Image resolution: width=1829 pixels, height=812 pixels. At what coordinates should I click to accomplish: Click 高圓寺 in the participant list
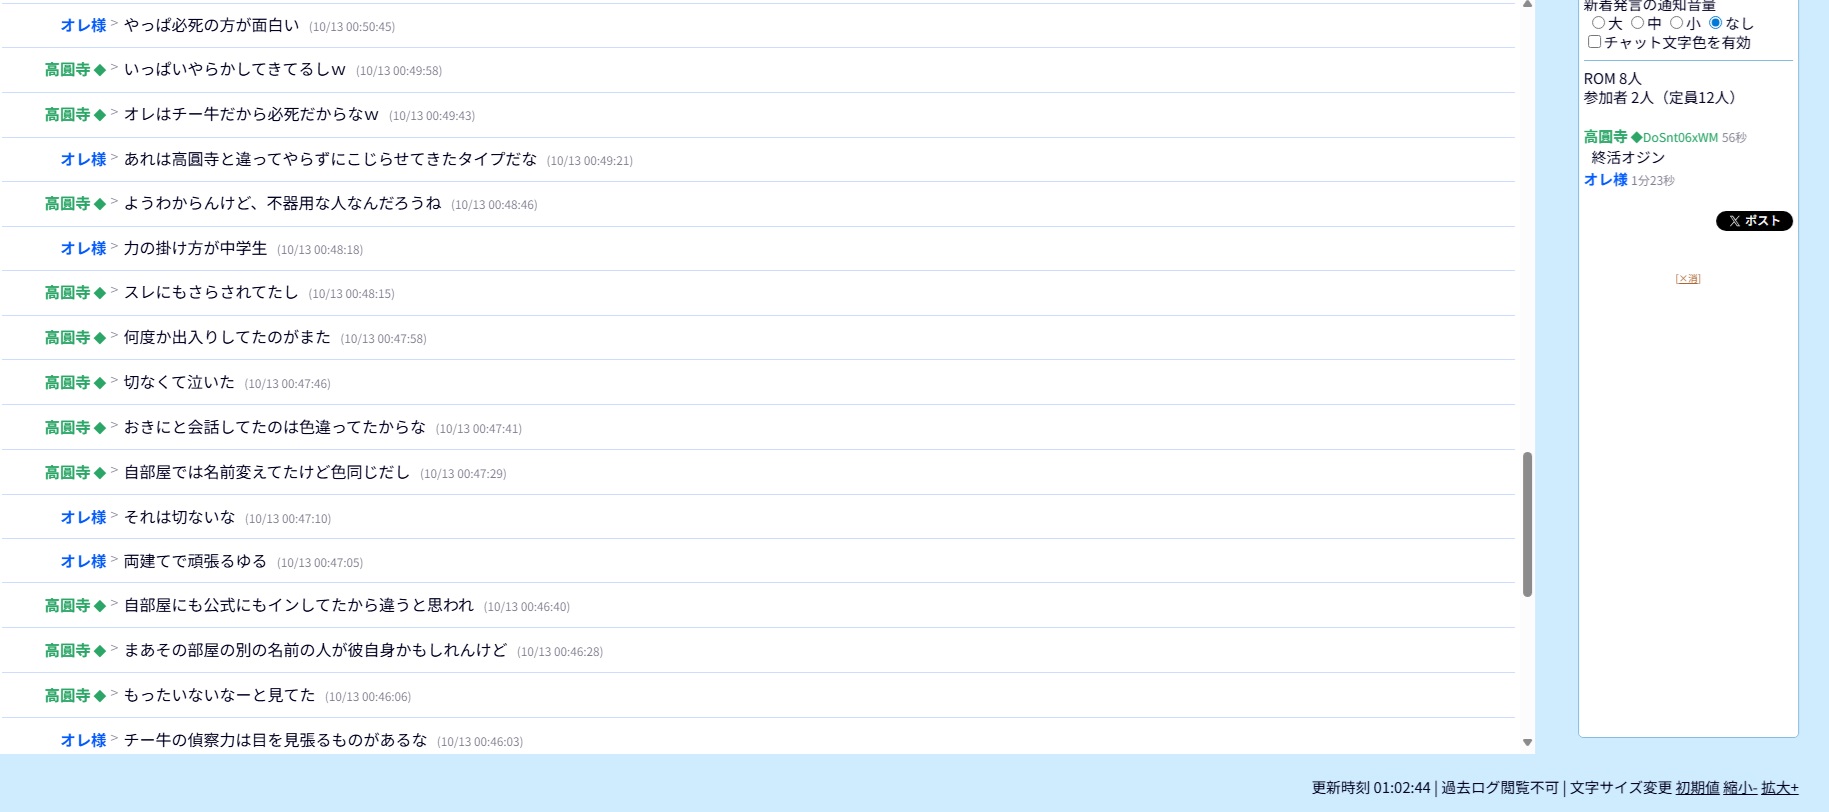1605,137
